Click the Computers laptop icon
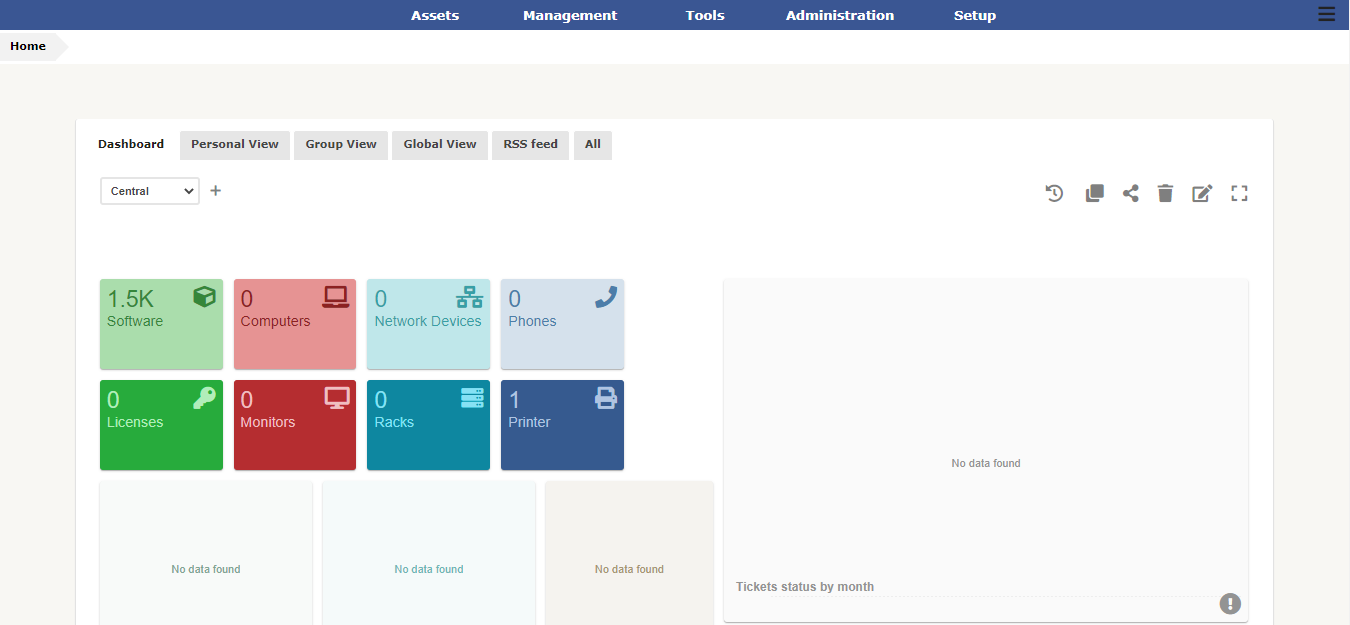1350x625 pixels. click(336, 296)
